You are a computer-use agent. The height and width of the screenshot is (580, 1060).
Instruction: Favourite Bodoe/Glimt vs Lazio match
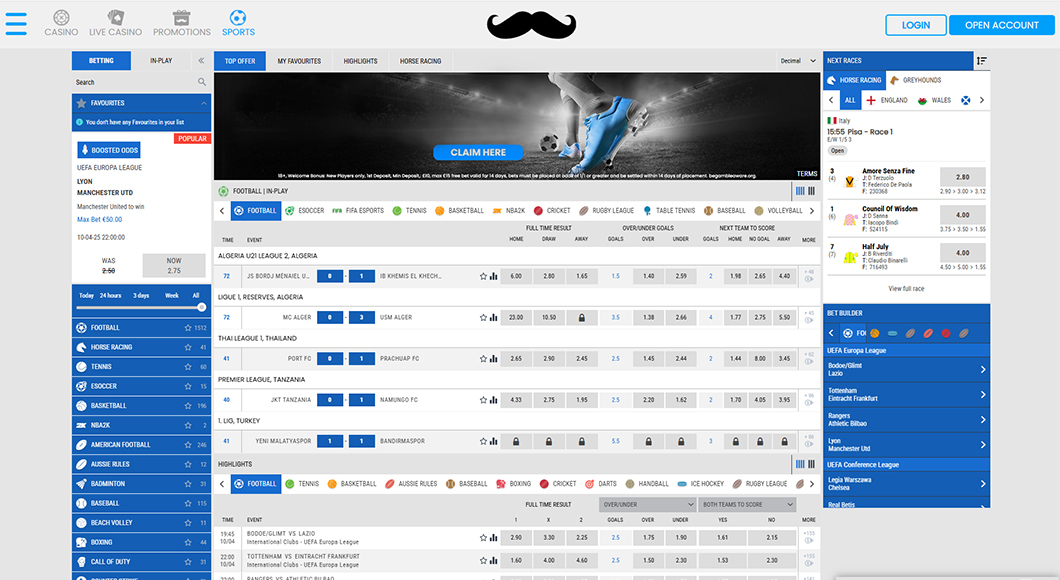click(x=483, y=538)
